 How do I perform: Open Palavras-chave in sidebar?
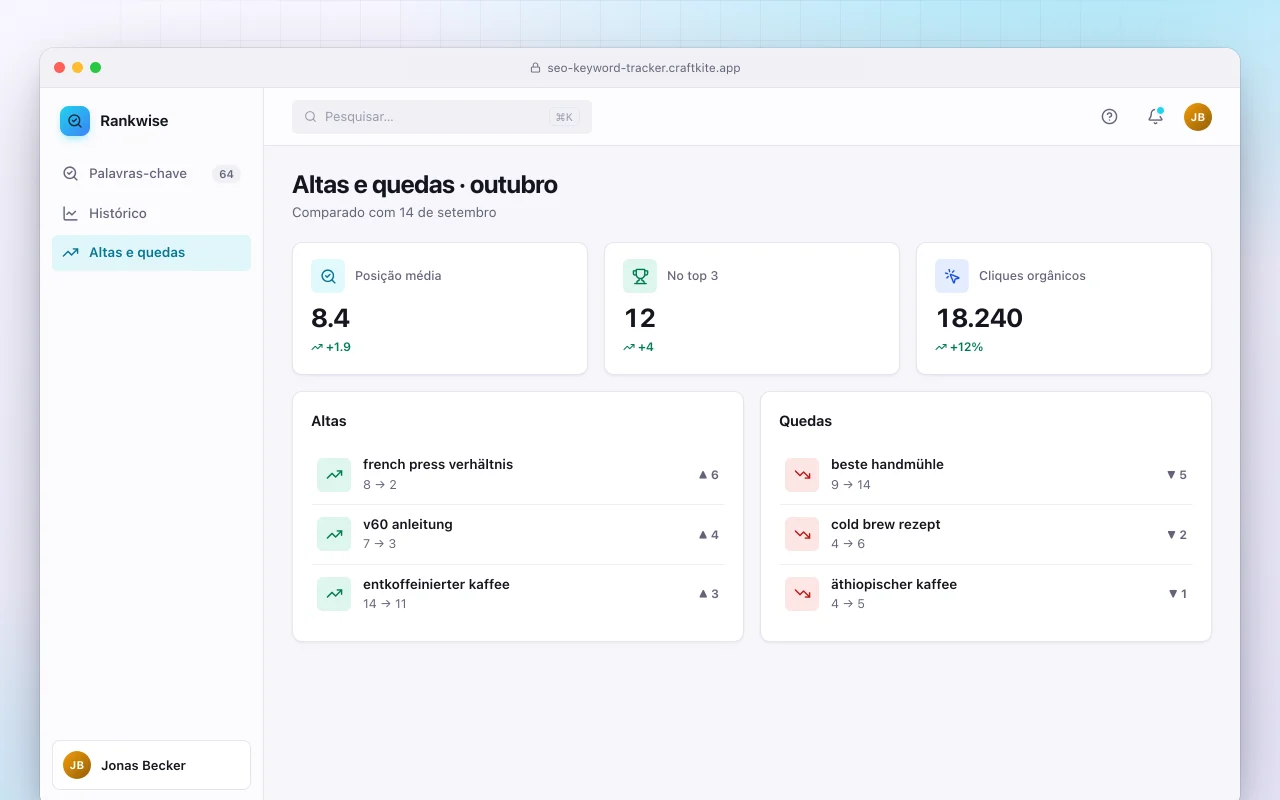[x=151, y=174]
